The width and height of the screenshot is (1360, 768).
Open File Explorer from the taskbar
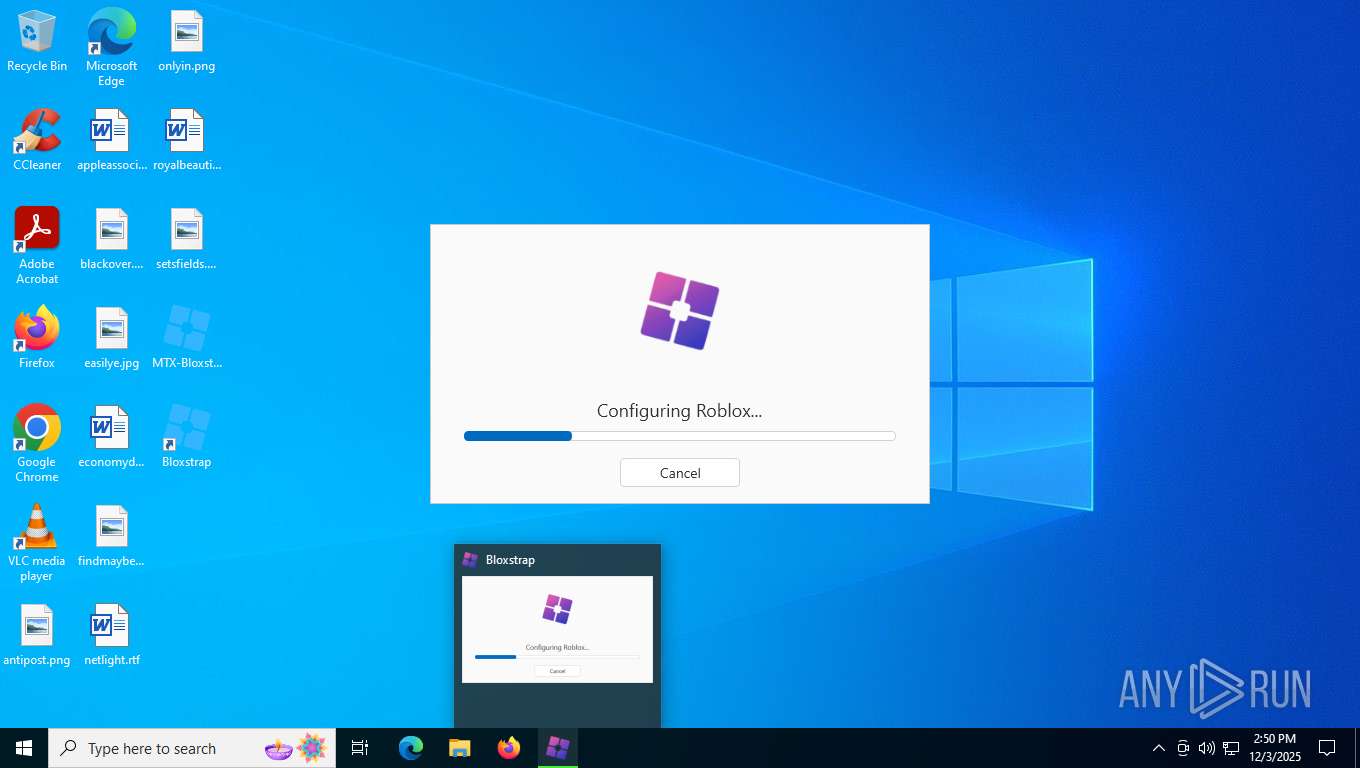coord(460,748)
